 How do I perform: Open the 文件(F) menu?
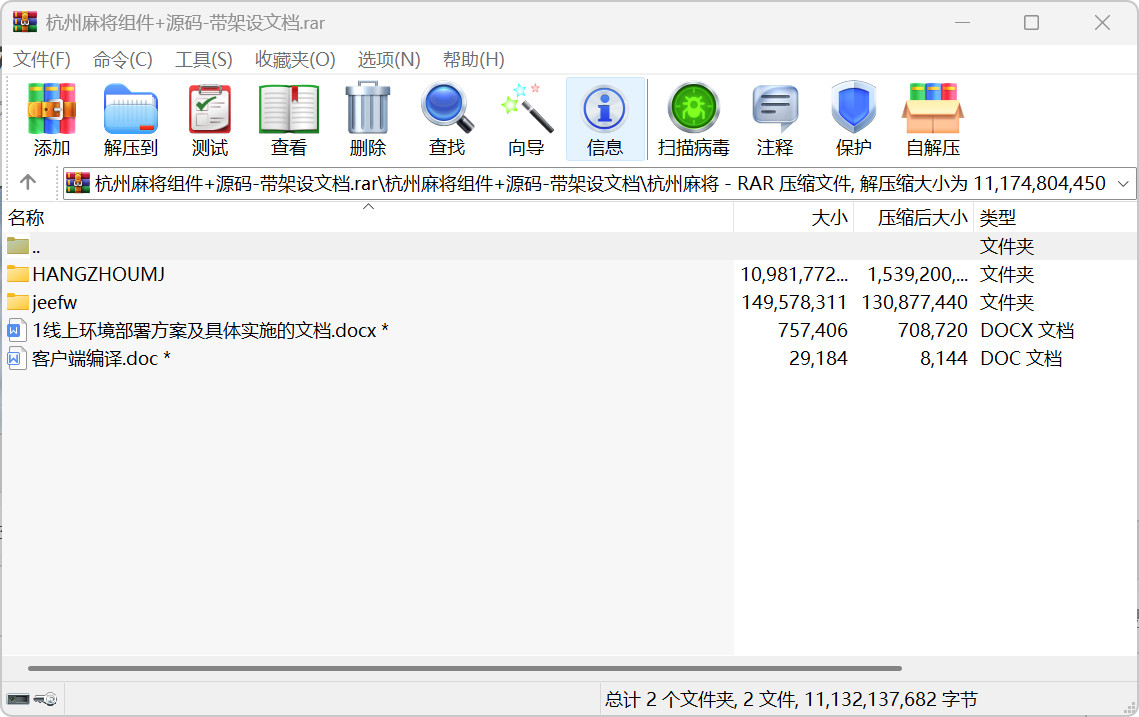pyautogui.click(x=41, y=60)
